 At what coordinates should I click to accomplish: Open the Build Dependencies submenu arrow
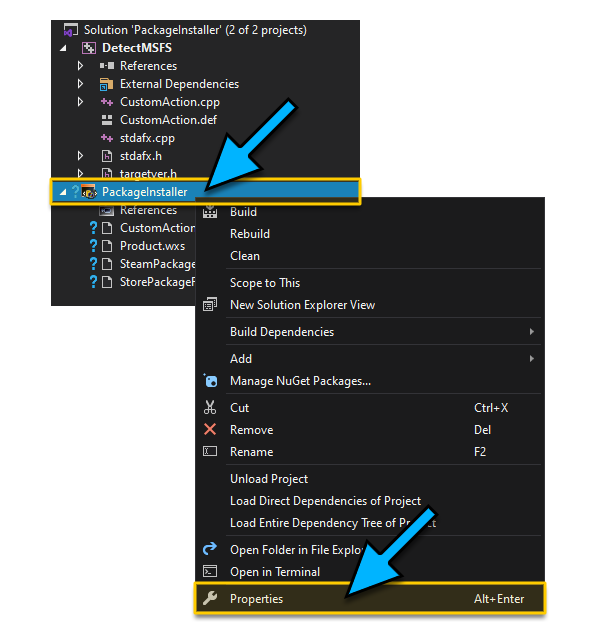pyautogui.click(x=532, y=332)
